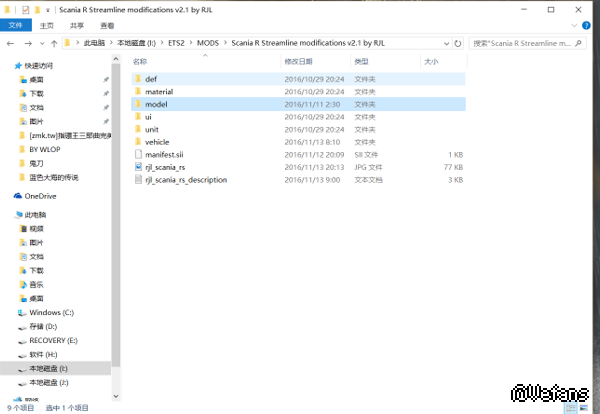Expand the ribbon chevron
The image size is (600, 414).
tap(574, 26)
